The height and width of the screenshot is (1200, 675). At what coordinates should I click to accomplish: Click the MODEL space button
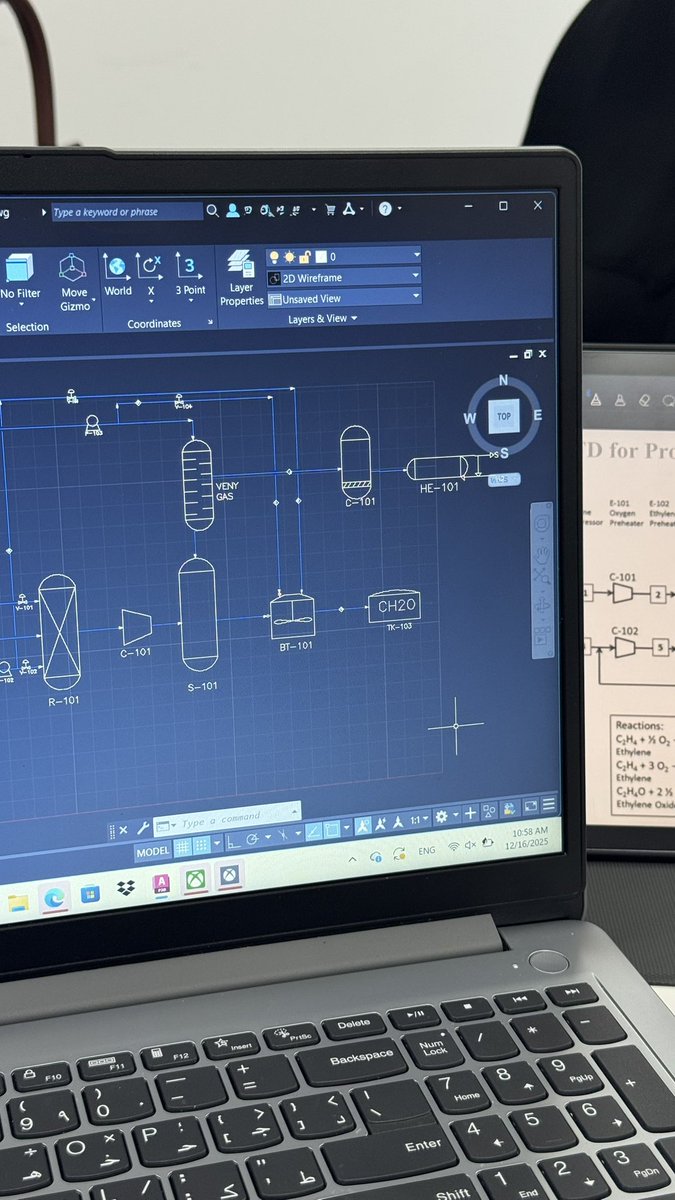(x=153, y=851)
